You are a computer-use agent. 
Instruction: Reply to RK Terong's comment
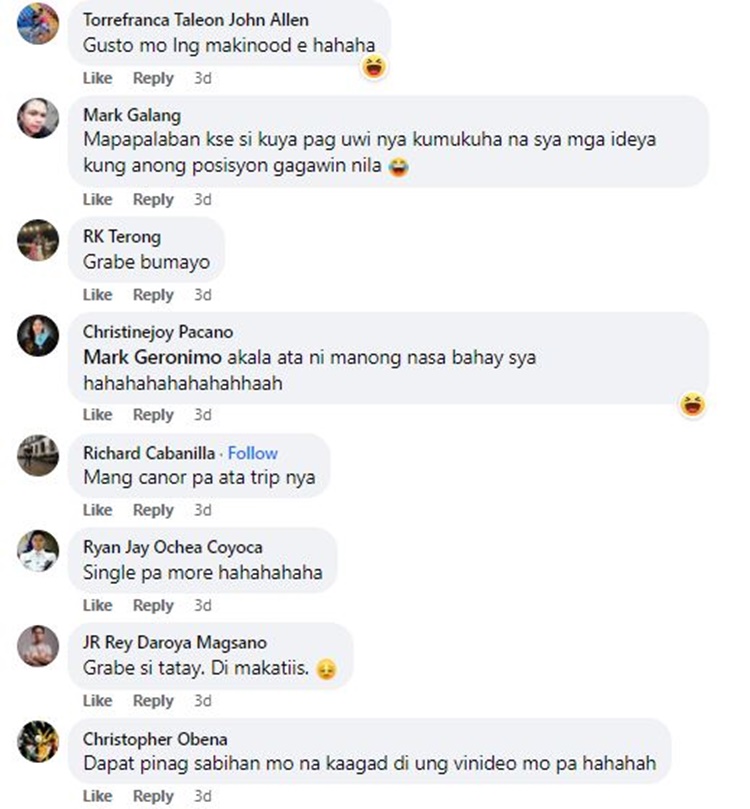[x=153, y=295]
